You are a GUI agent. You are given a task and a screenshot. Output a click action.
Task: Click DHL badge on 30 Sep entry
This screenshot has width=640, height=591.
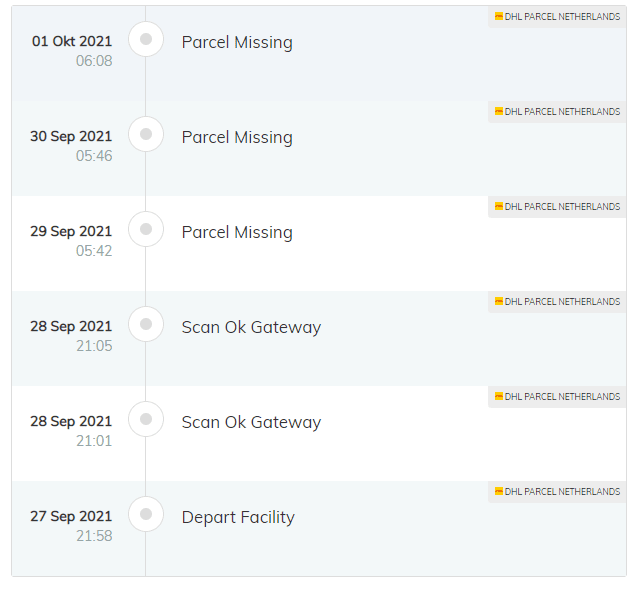click(557, 111)
